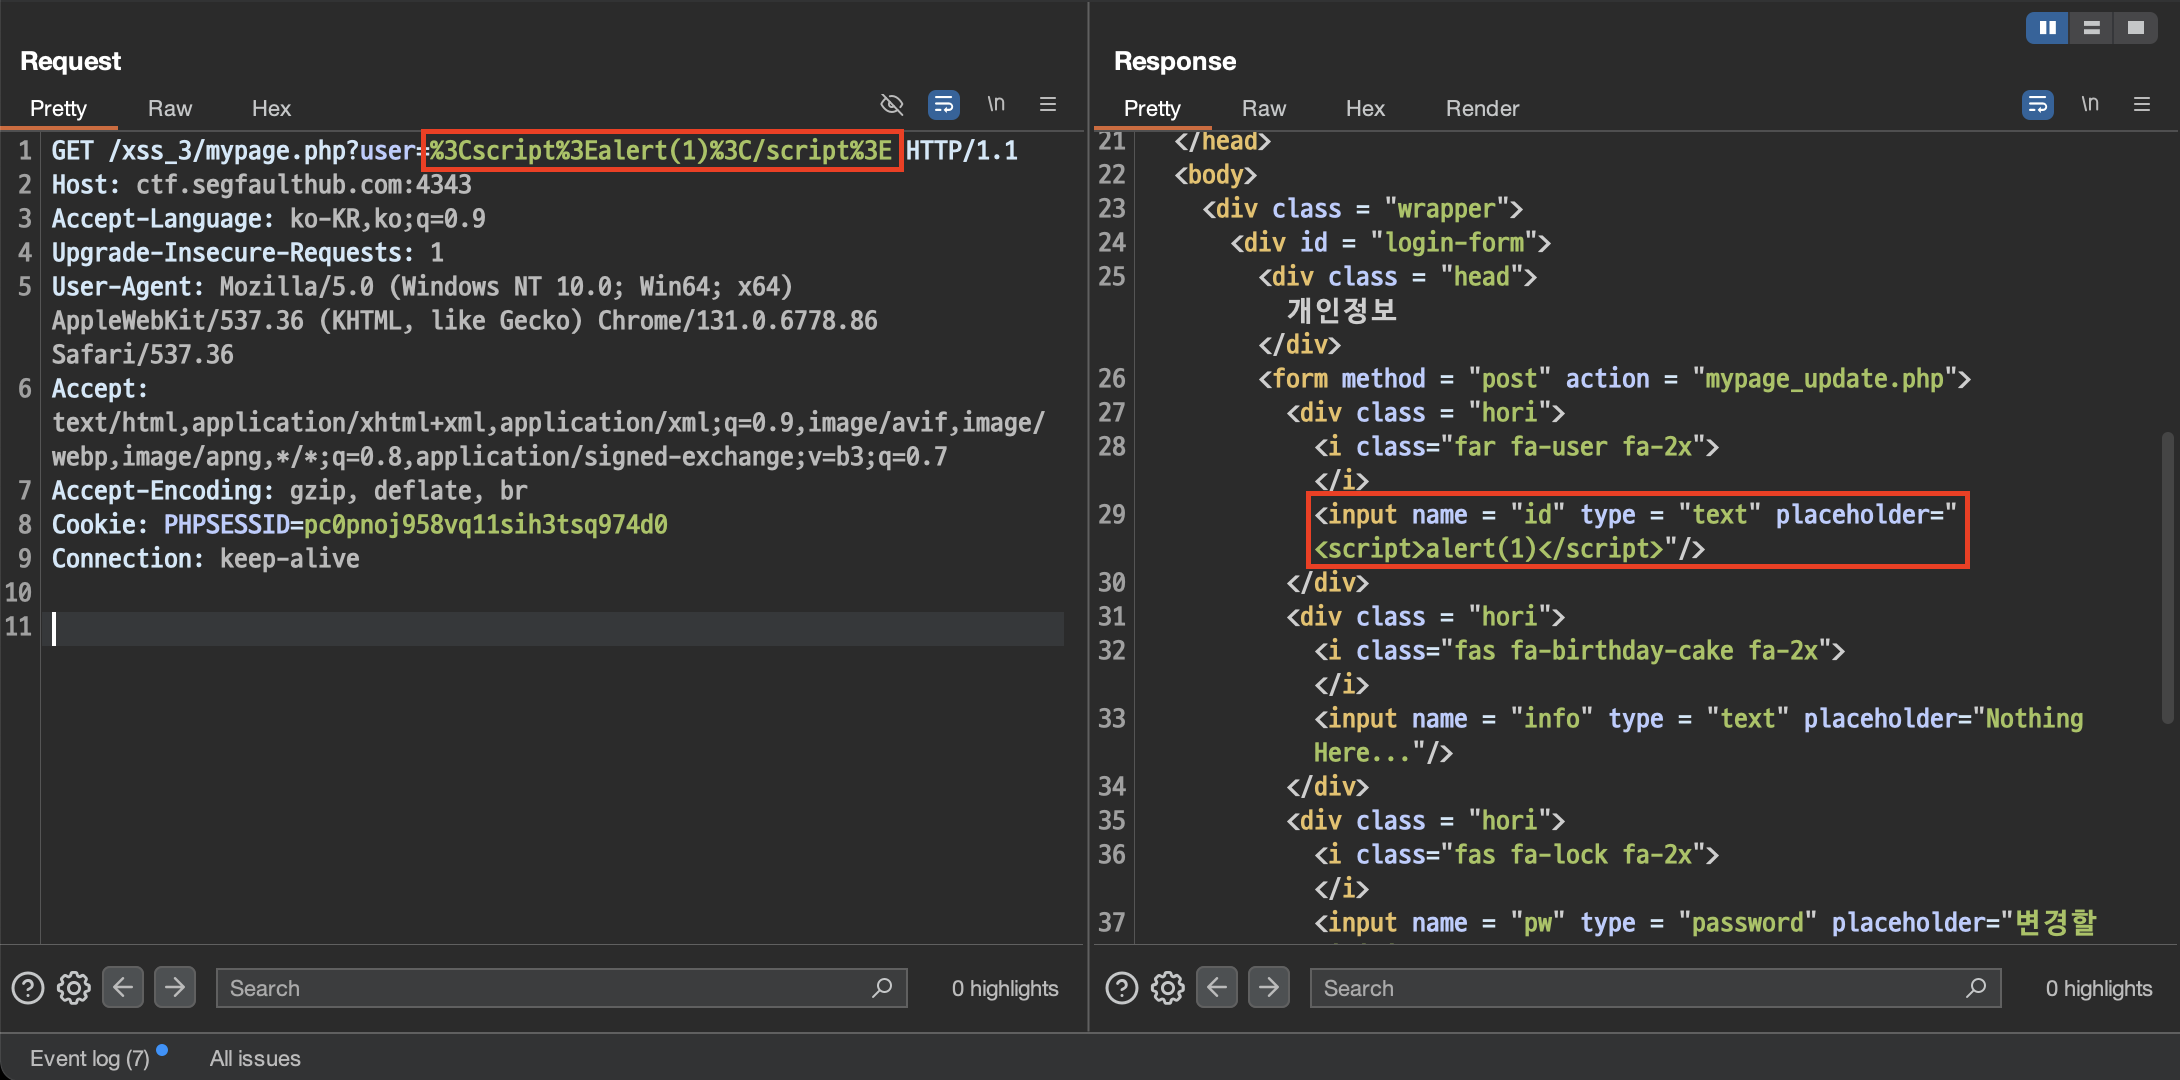Switch to side-by-side split layout
2180x1080 pixels.
(2047, 28)
